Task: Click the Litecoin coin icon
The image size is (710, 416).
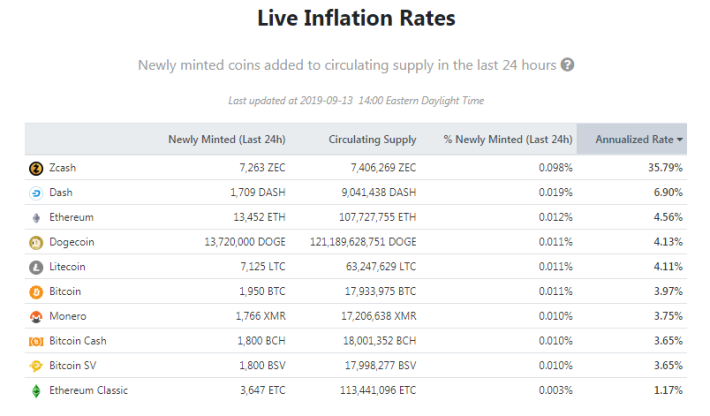Action: click(x=36, y=268)
